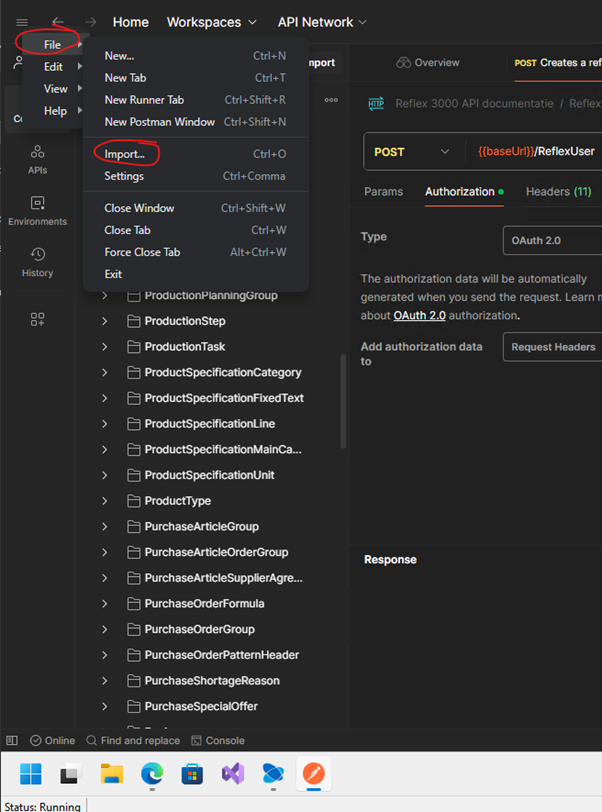Open the Workspaces dropdown
Screen dimensions: 602x812
click(211, 22)
